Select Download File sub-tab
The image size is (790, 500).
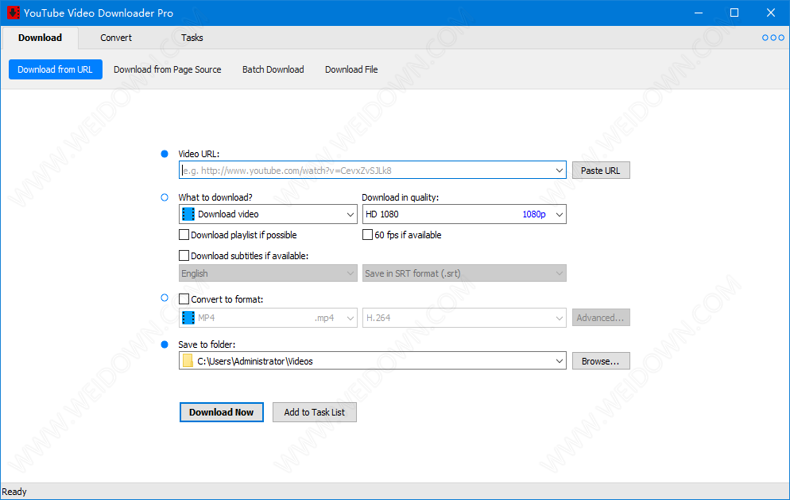[x=351, y=70]
